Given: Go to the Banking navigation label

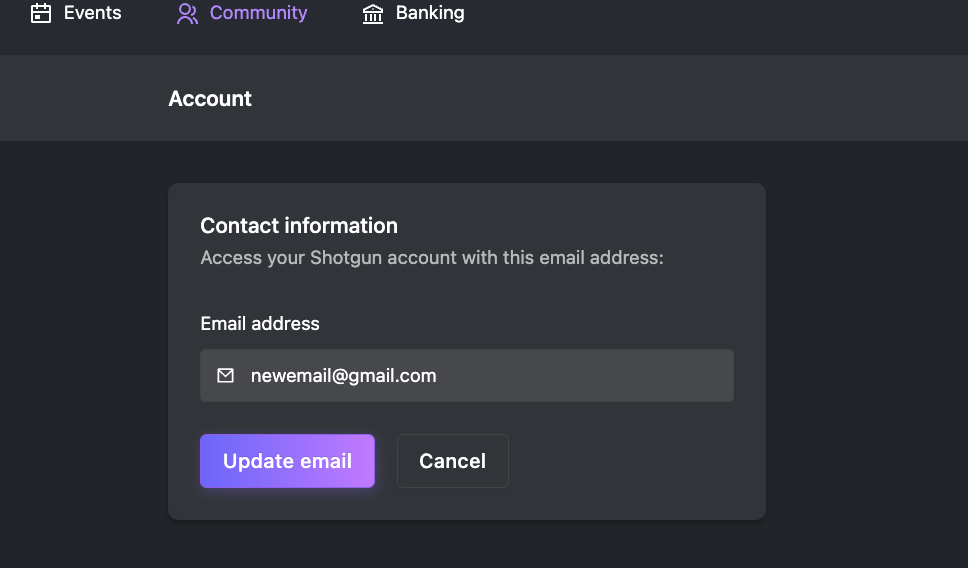Looking at the screenshot, I should click(430, 13).
